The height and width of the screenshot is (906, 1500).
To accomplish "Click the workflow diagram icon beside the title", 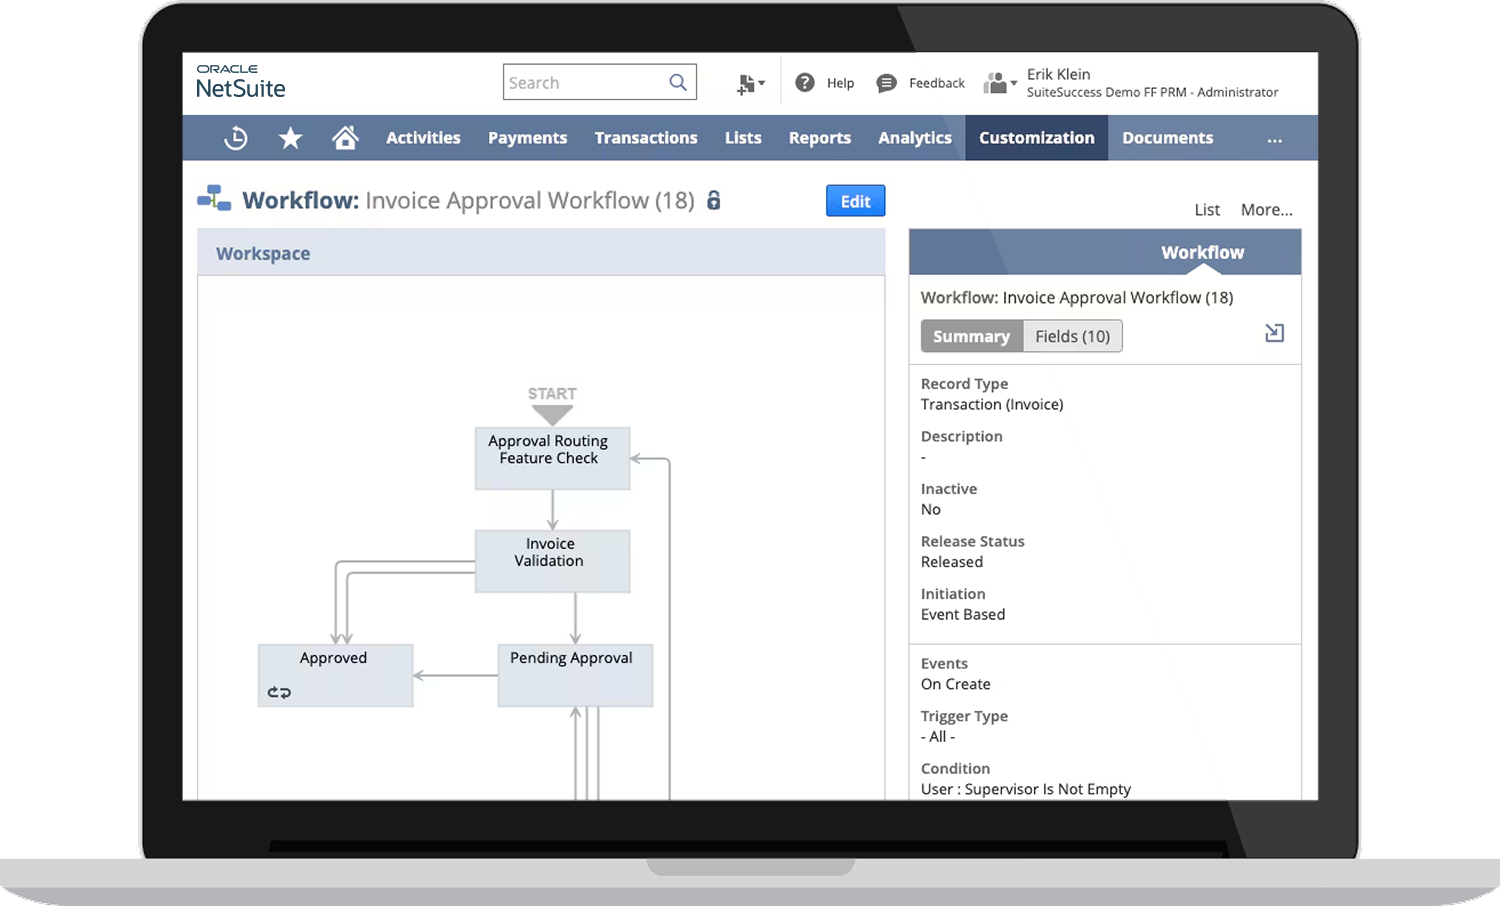I will pyautogui.click(x=212, y=199).
